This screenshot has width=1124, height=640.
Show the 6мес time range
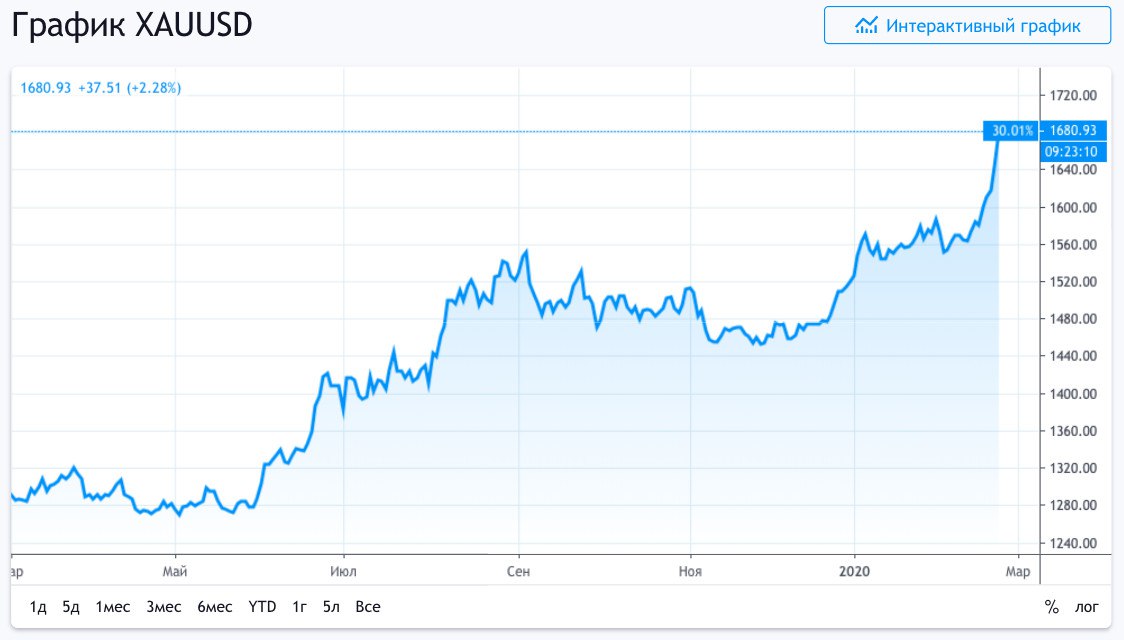click(215, 607)
